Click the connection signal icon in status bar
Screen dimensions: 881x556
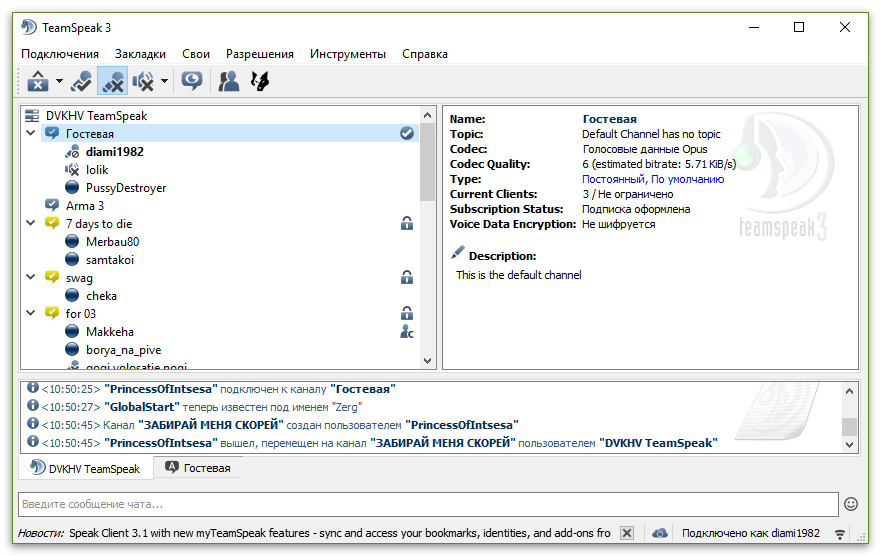click(839, 533)
